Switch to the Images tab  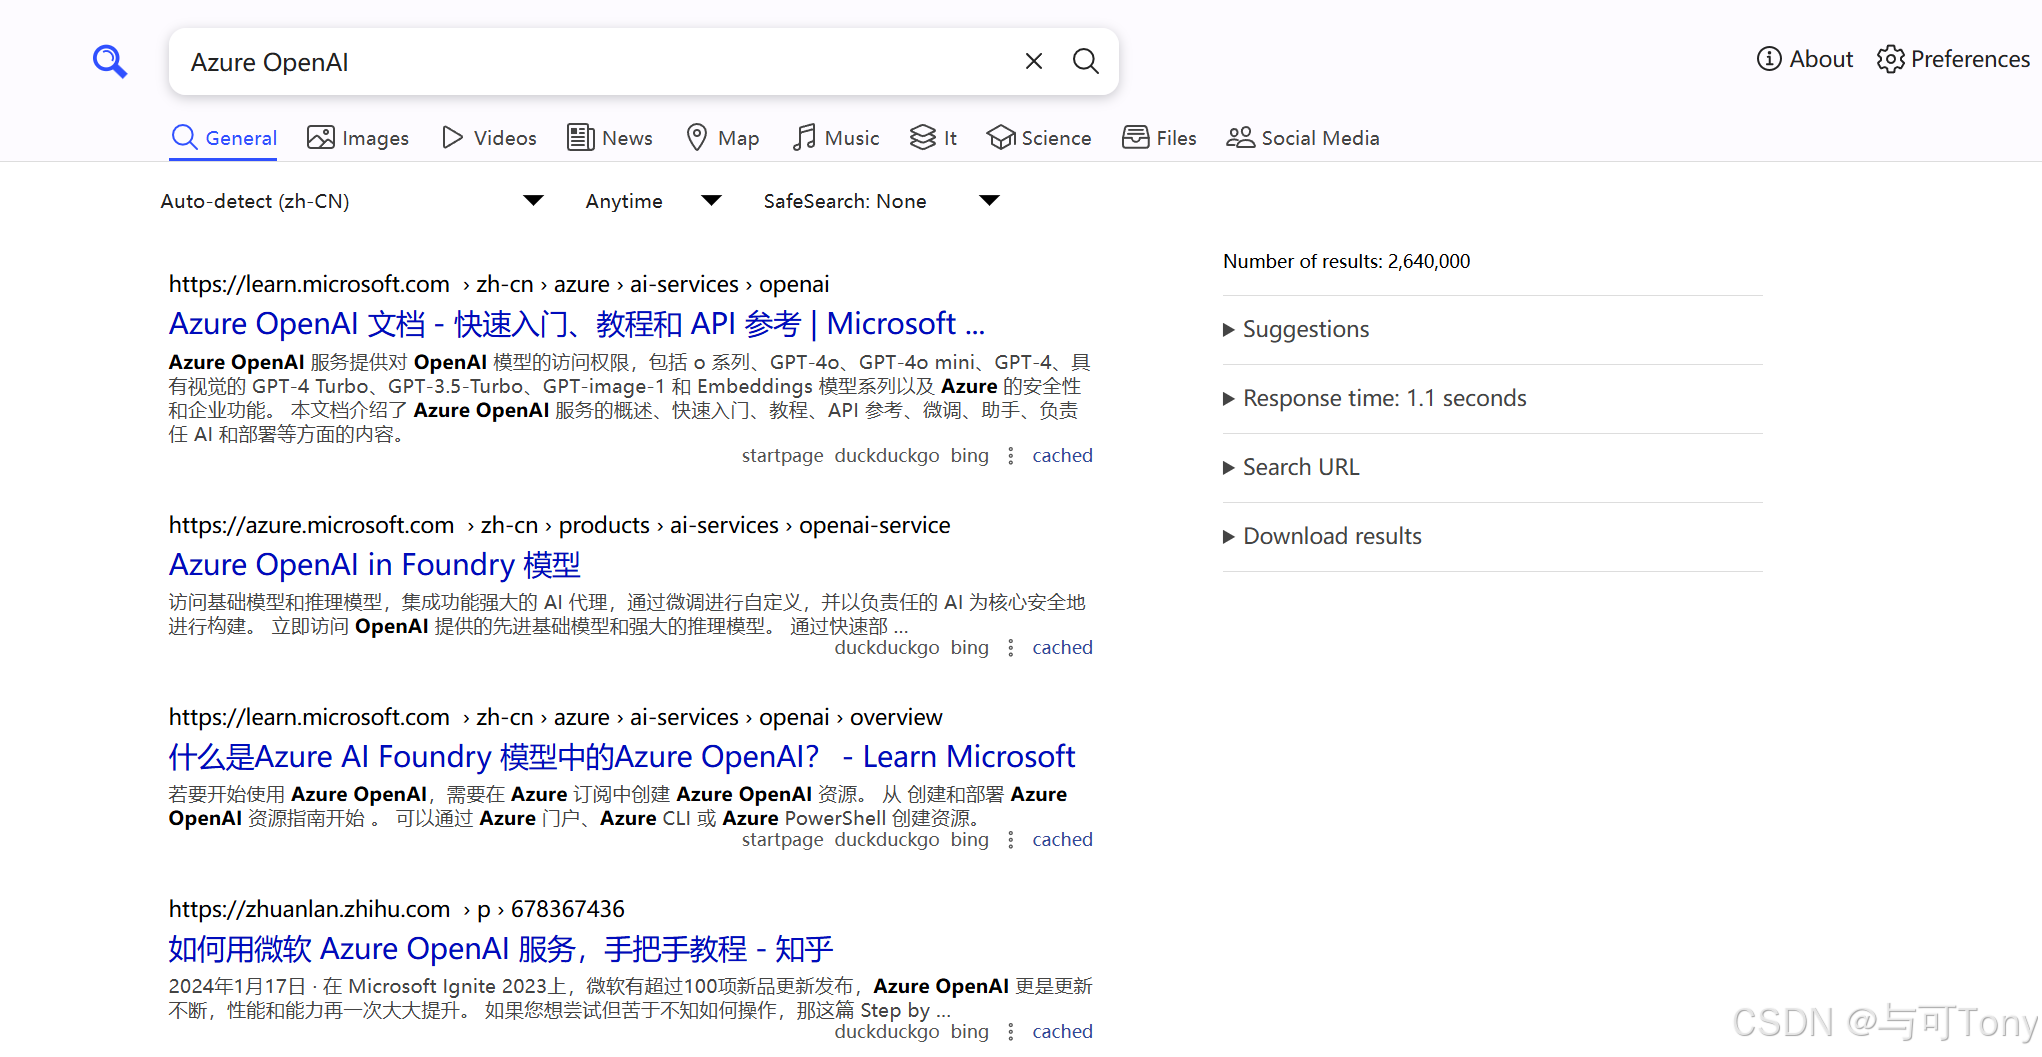coord(358,138)
